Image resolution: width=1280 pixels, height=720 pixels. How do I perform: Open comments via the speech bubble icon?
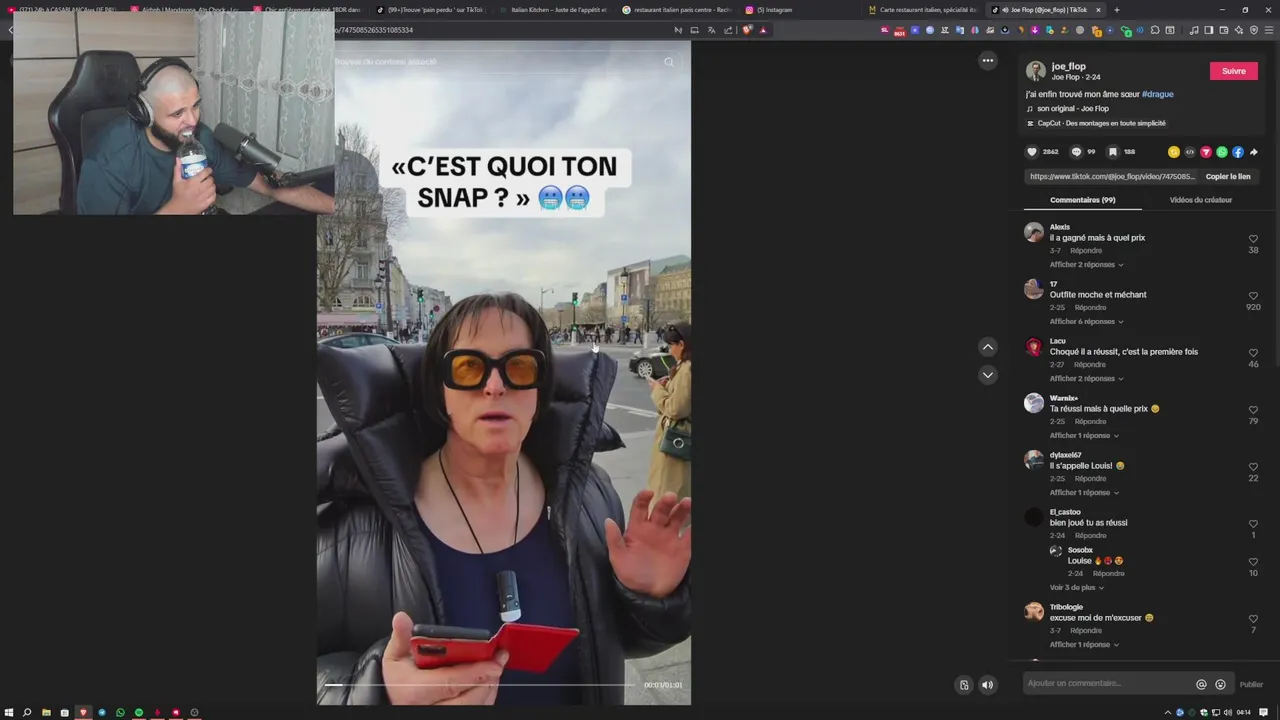pos(1076,152)
